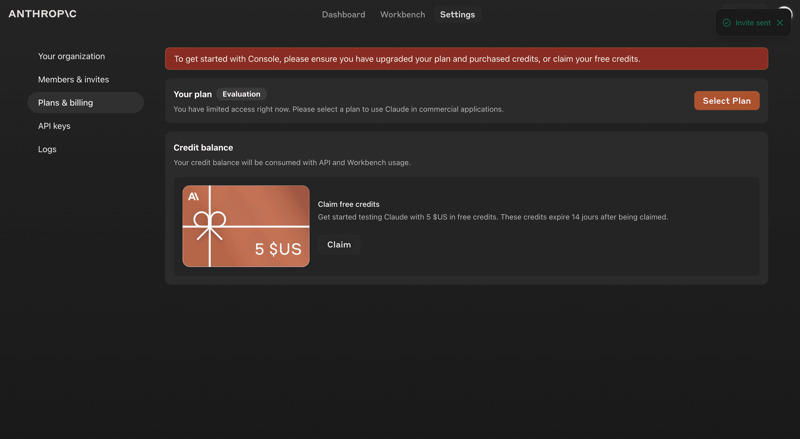The height and width of the screenshot is (439, 800).
Task: Click the 5 $US gift card image
Action: pyautogui.click(x=246, y=226)
